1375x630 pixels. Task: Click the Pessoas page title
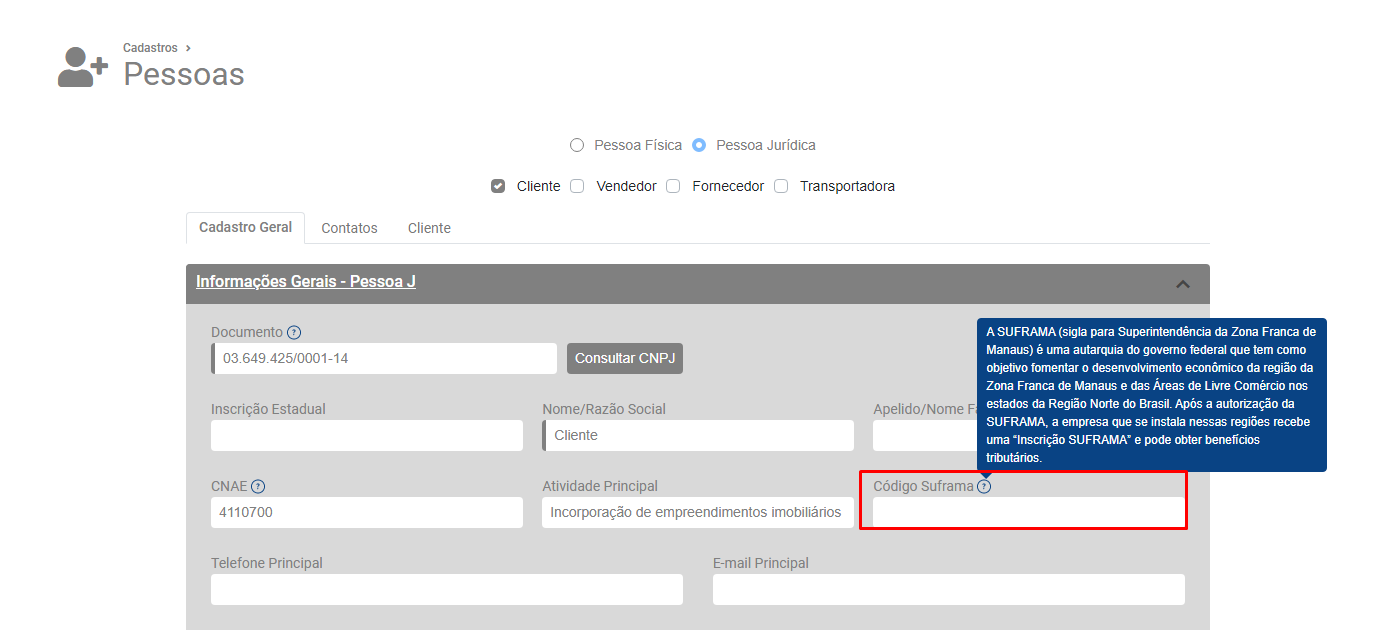tap(184, 74)
